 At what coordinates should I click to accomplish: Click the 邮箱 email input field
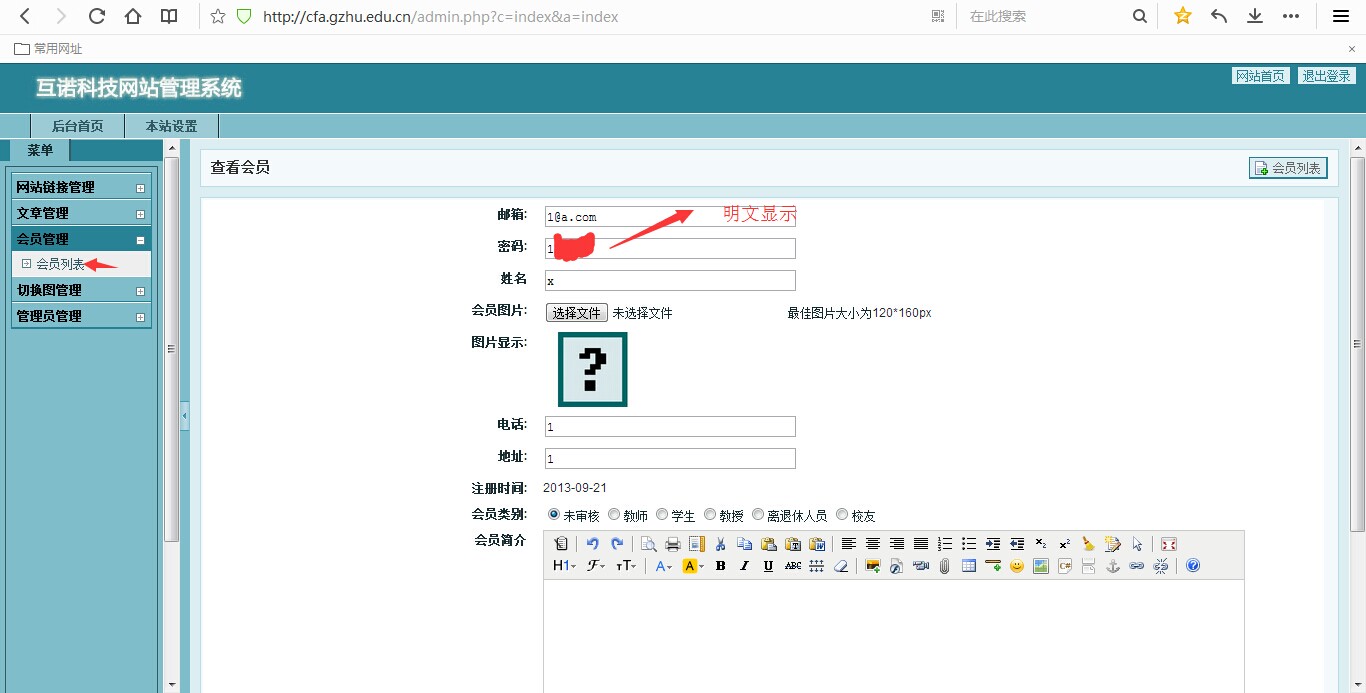point(670,216)
